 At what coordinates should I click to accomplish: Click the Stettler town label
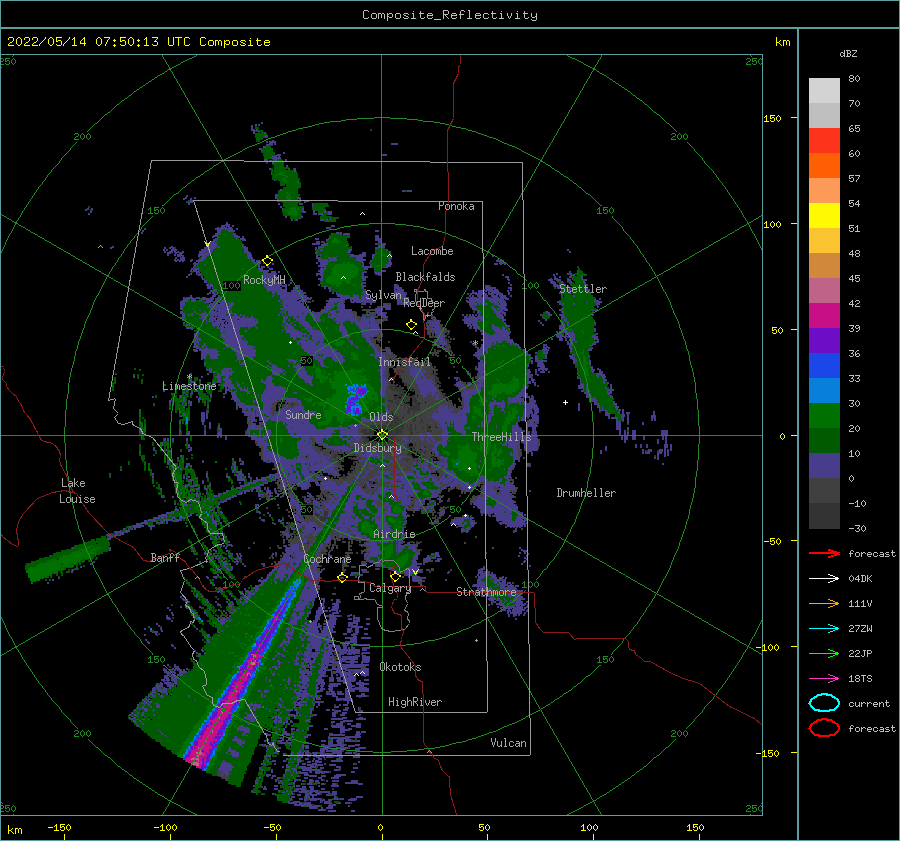click(x=583, y=289)
